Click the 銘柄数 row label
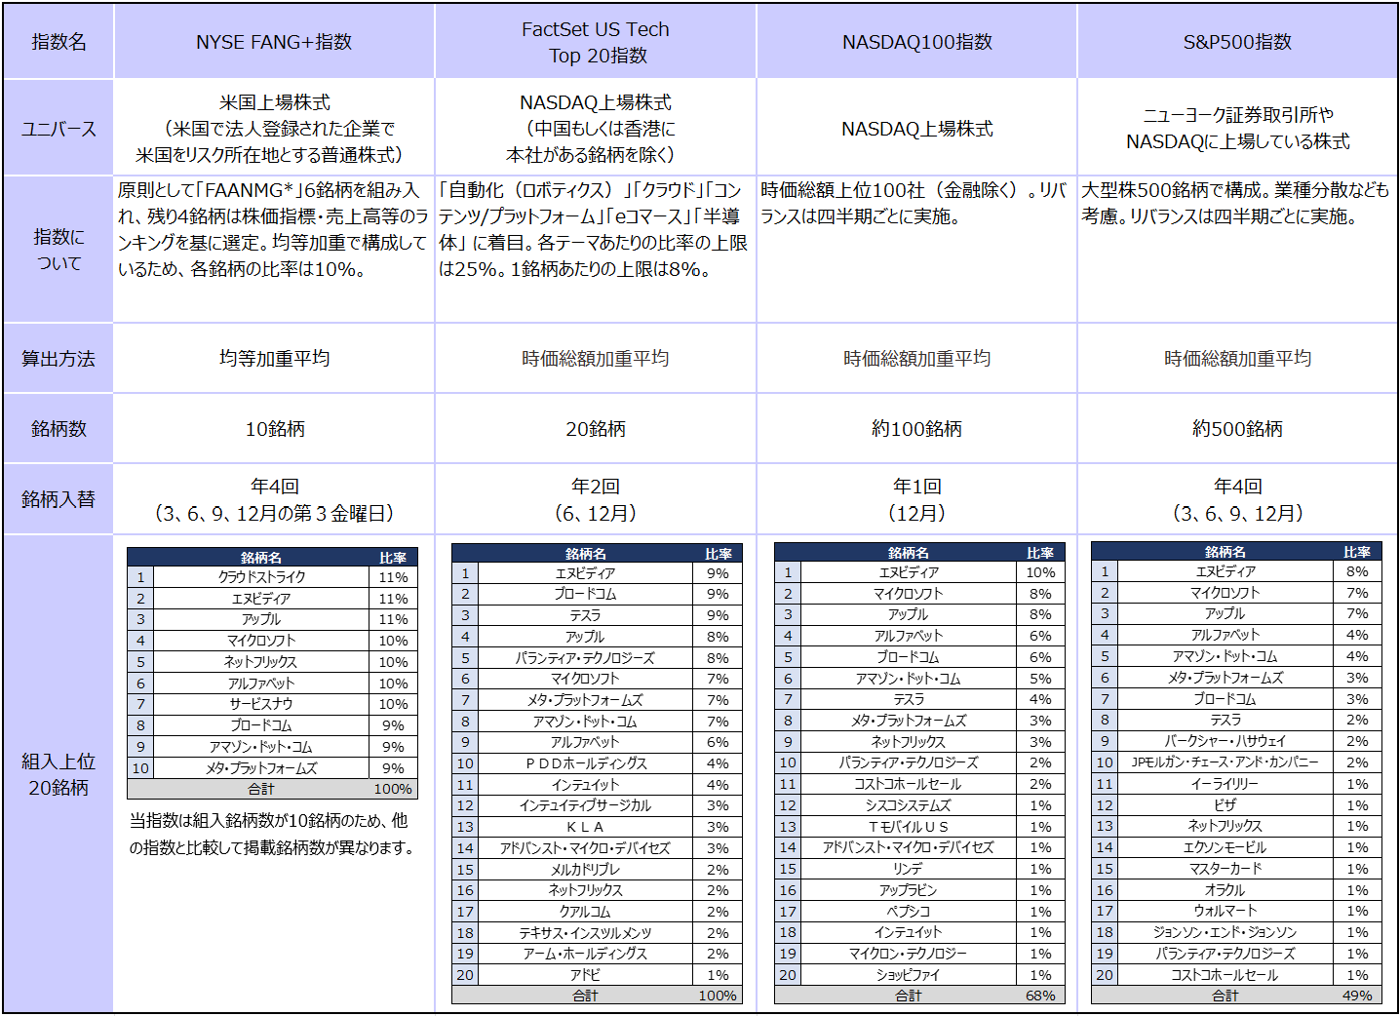Image resolution: width=1400 pixels, height=1016 pixels. [x=59, y=428]
